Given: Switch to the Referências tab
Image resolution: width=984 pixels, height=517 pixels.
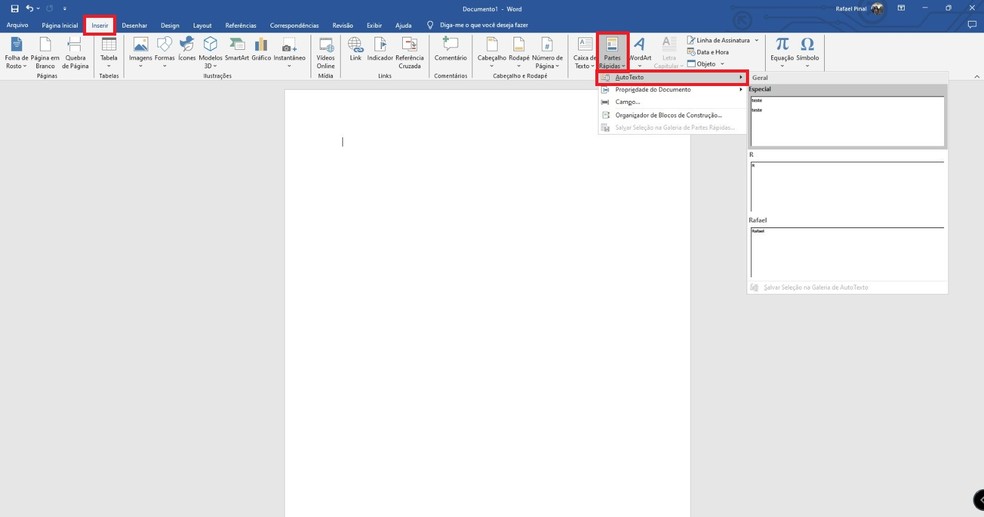Looking at the screenshot, I should [x=241, y=26].
